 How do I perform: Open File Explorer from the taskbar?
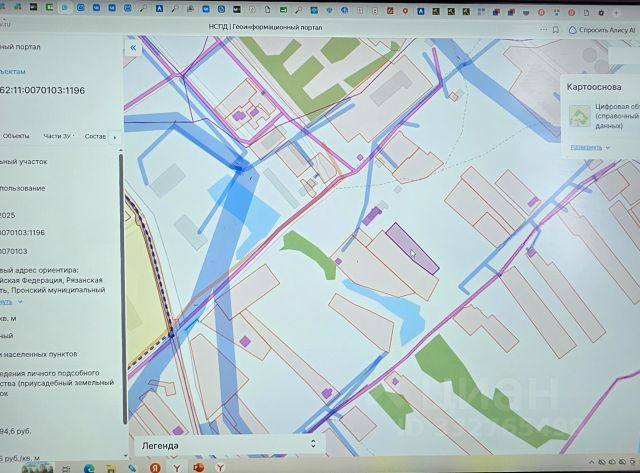[111, 468]
